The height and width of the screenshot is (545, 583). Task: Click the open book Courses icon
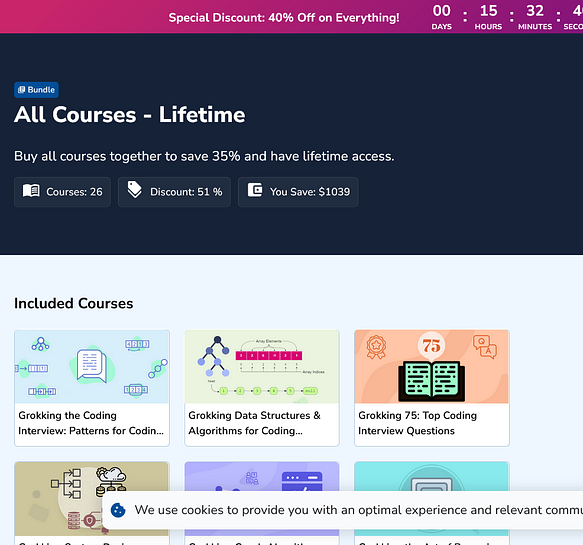click(31, 191)
